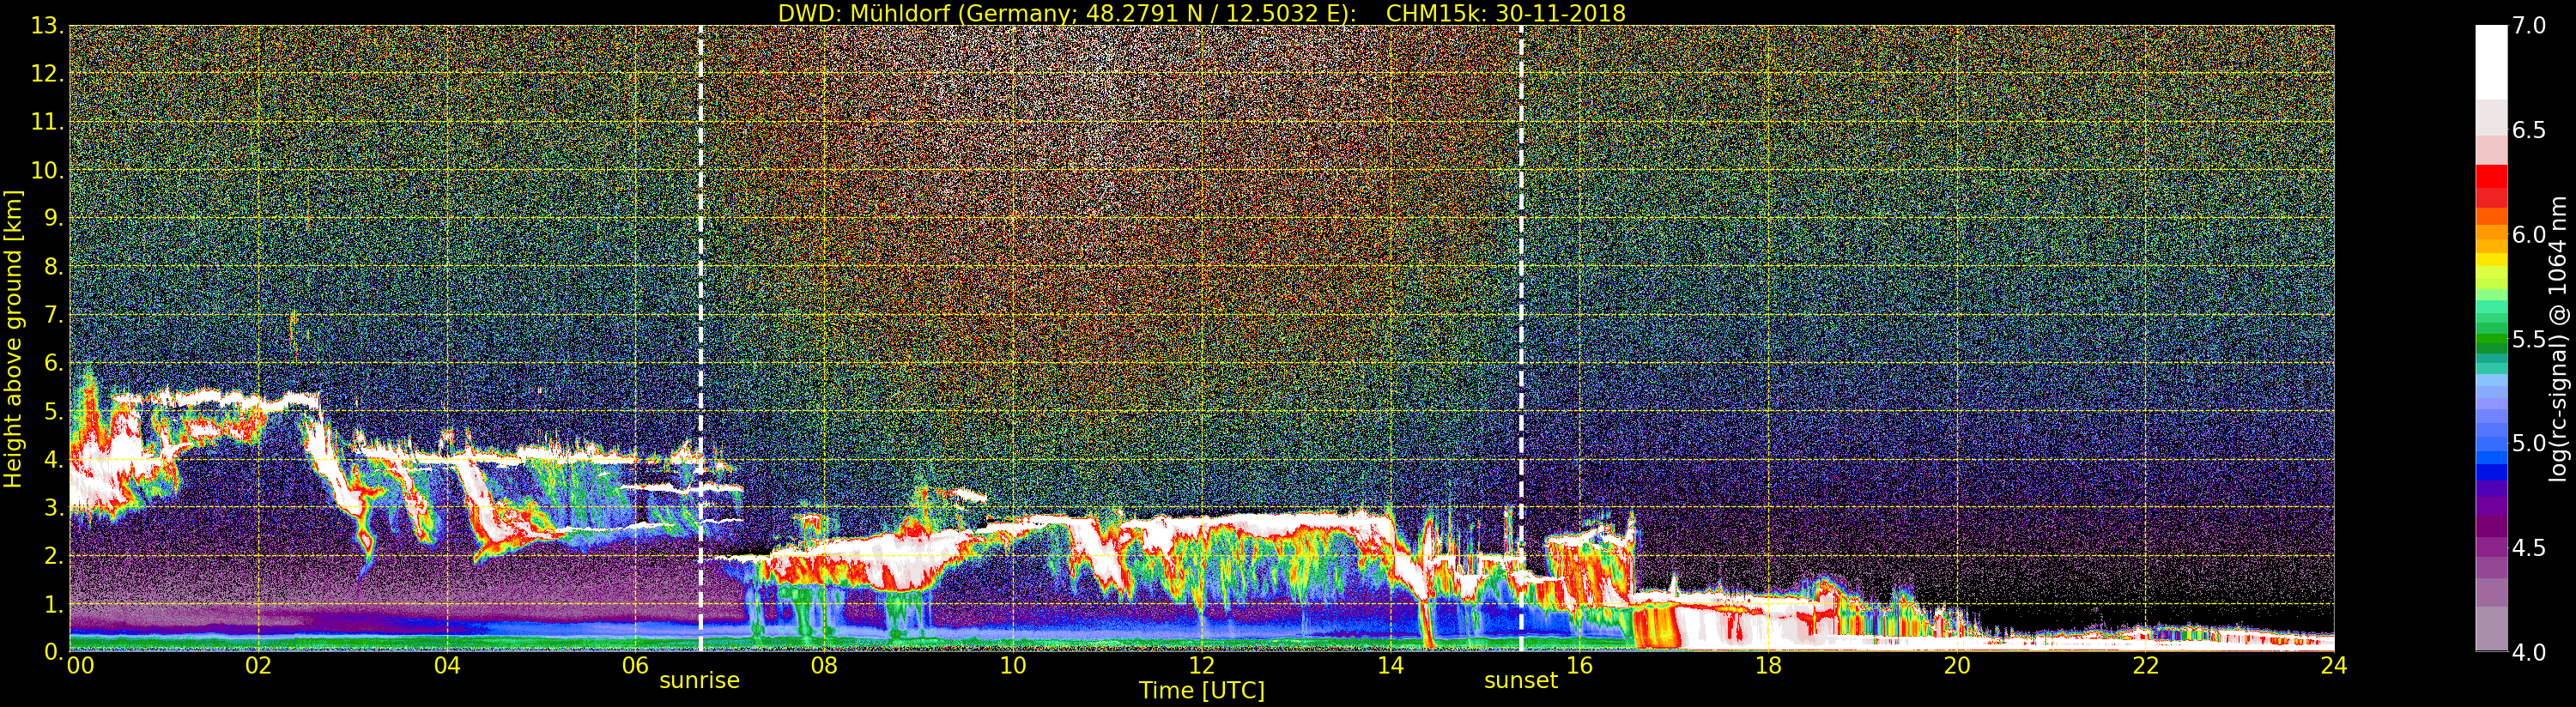
Task: Click the time axis tick '22'
Action: click(2145, 665)
